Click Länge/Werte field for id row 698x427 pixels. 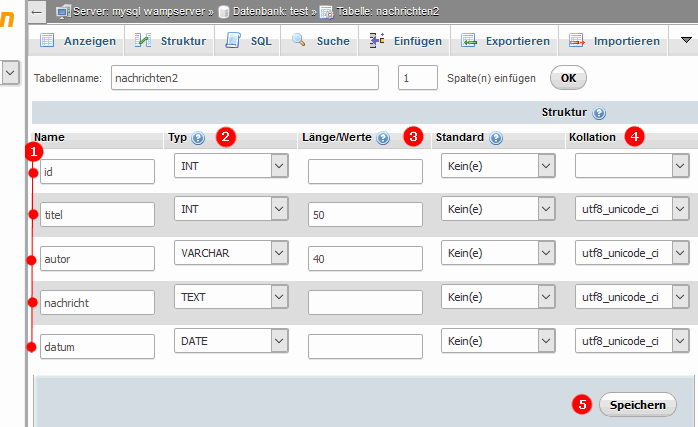click(x=365, y=171)
